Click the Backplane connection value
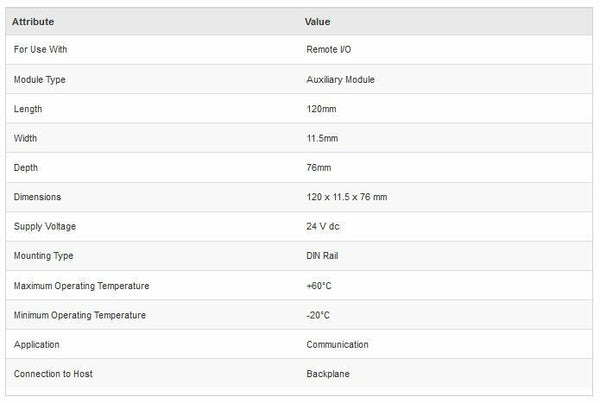This screenshot has height=403, width=600. pyautogui.click(x=329, y=374)
